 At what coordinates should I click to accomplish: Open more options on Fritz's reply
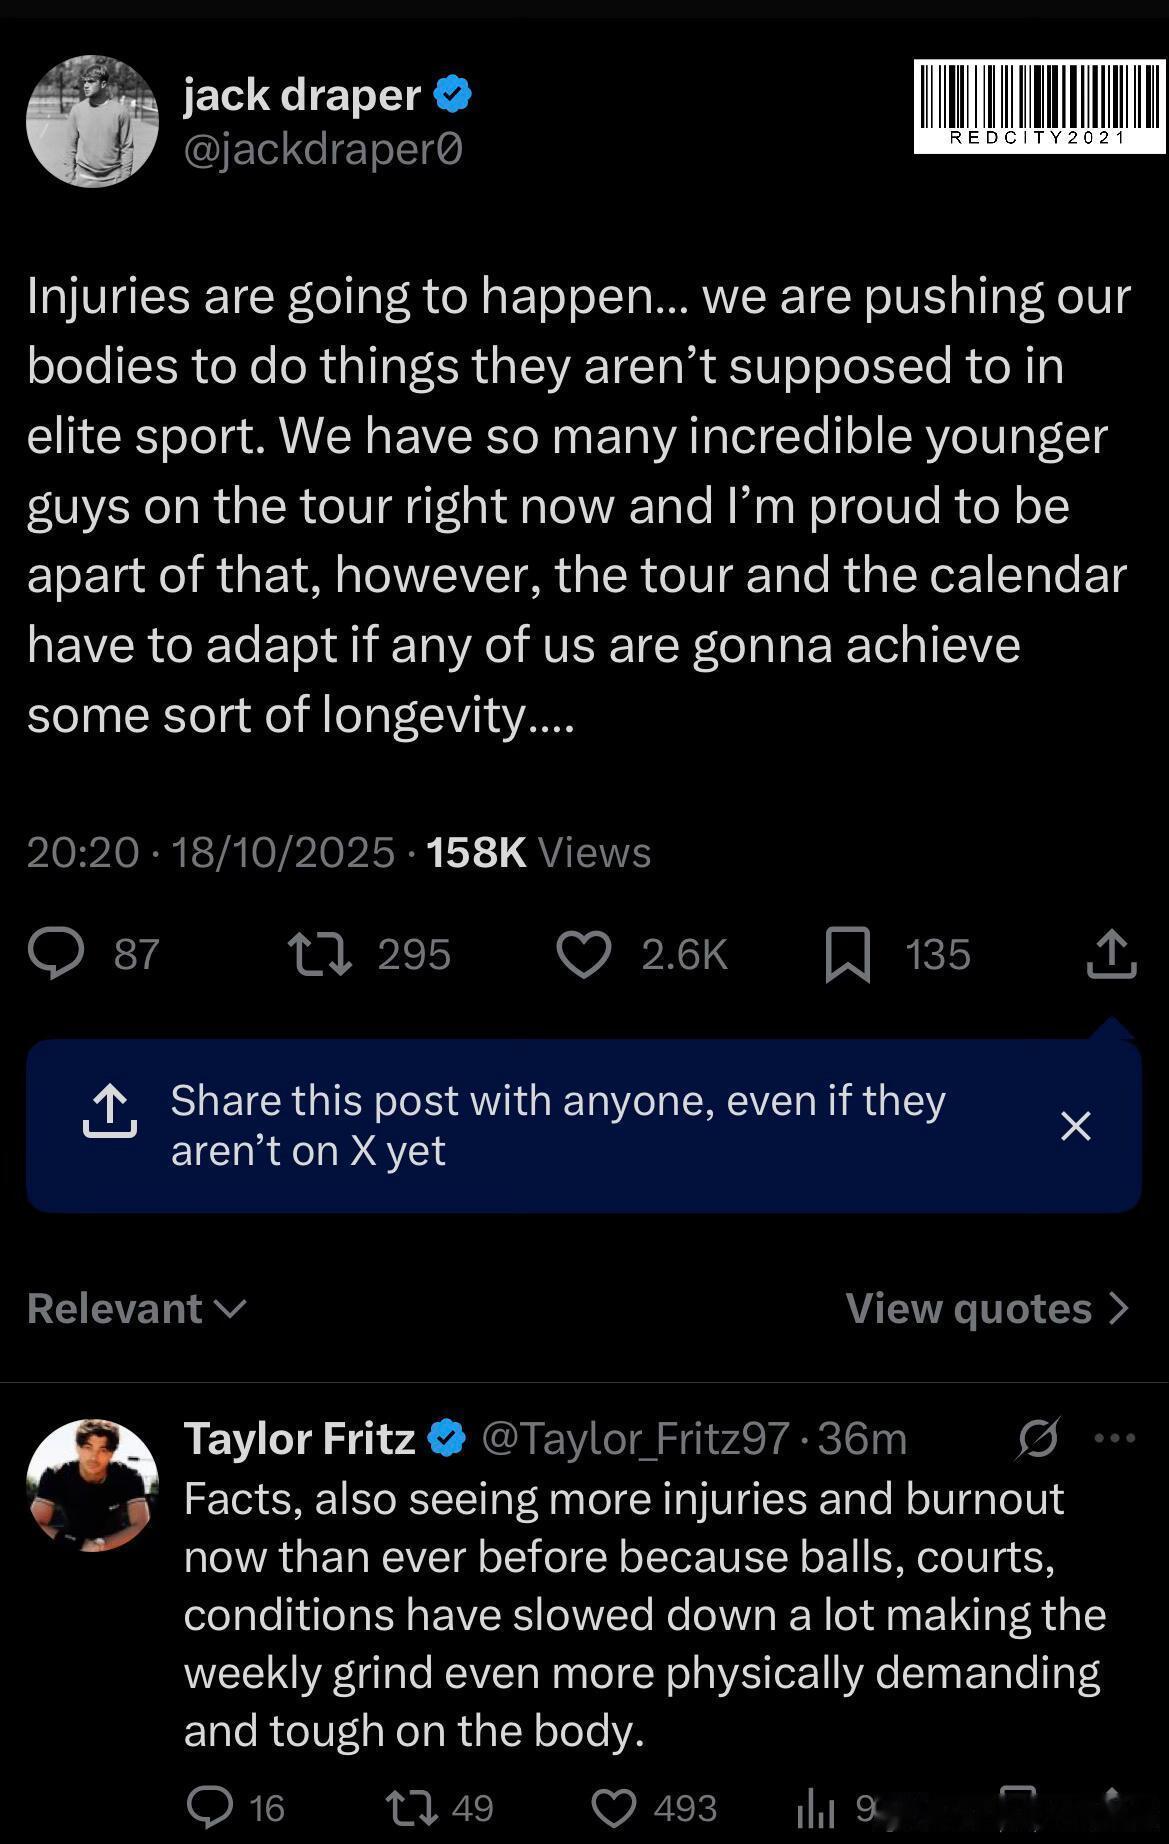pyautogui.click(x=1115, y=1439)
